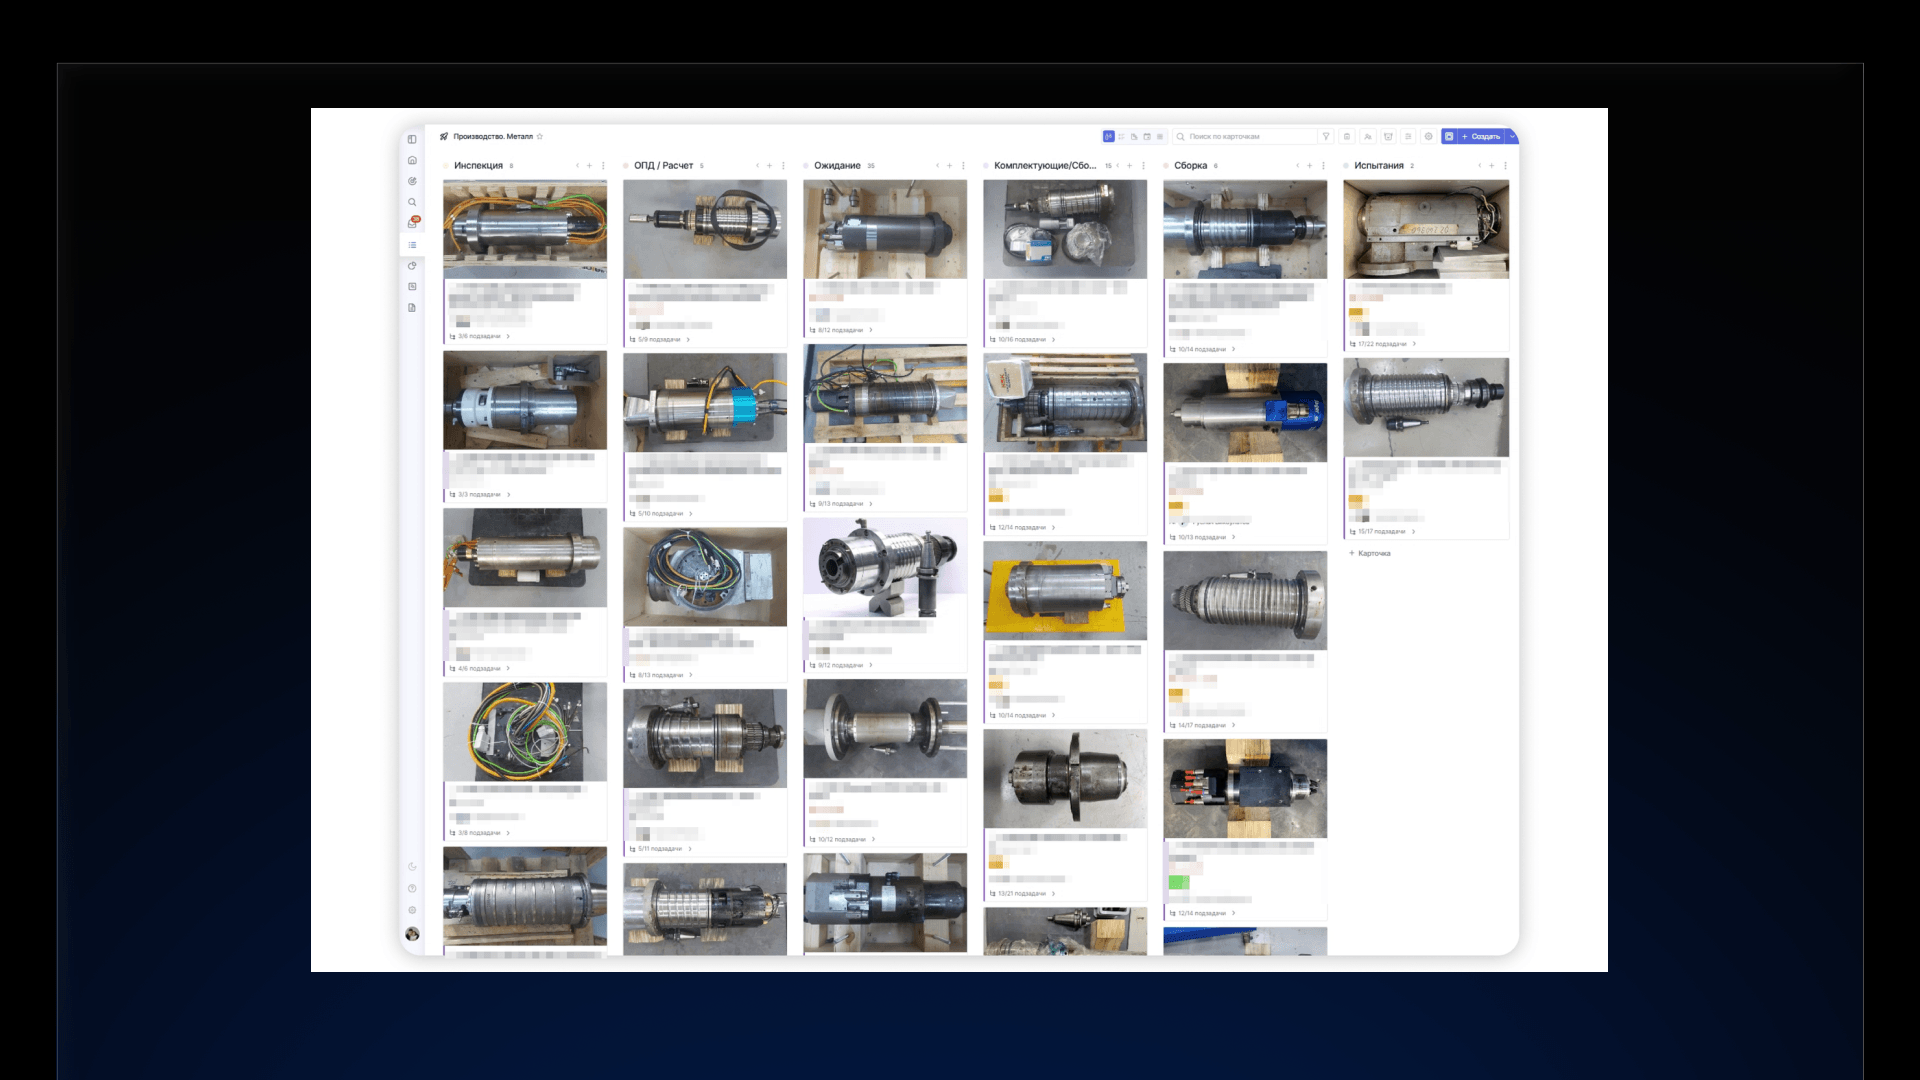1920x1080 pixels.
Task: Open the sidebar settings gear
Action: (x=412, y=910)
